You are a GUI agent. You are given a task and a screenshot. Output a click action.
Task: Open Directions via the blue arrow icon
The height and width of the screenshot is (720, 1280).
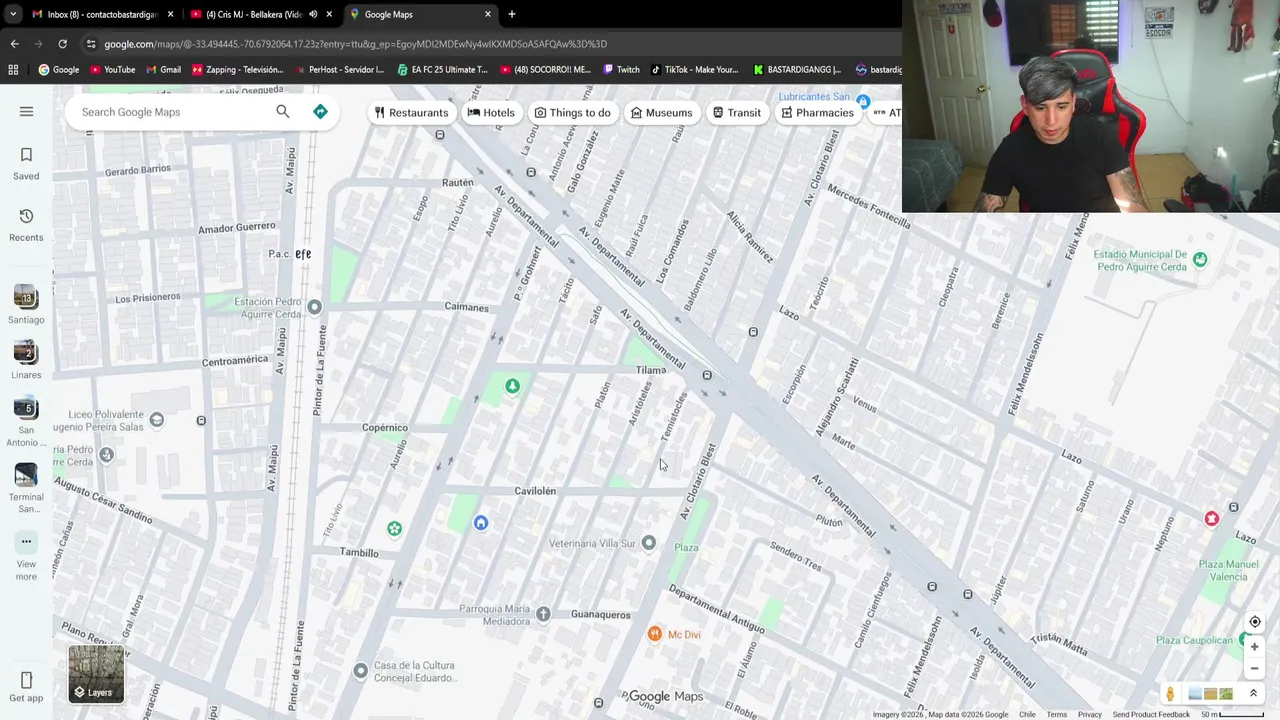pos(320,111)
